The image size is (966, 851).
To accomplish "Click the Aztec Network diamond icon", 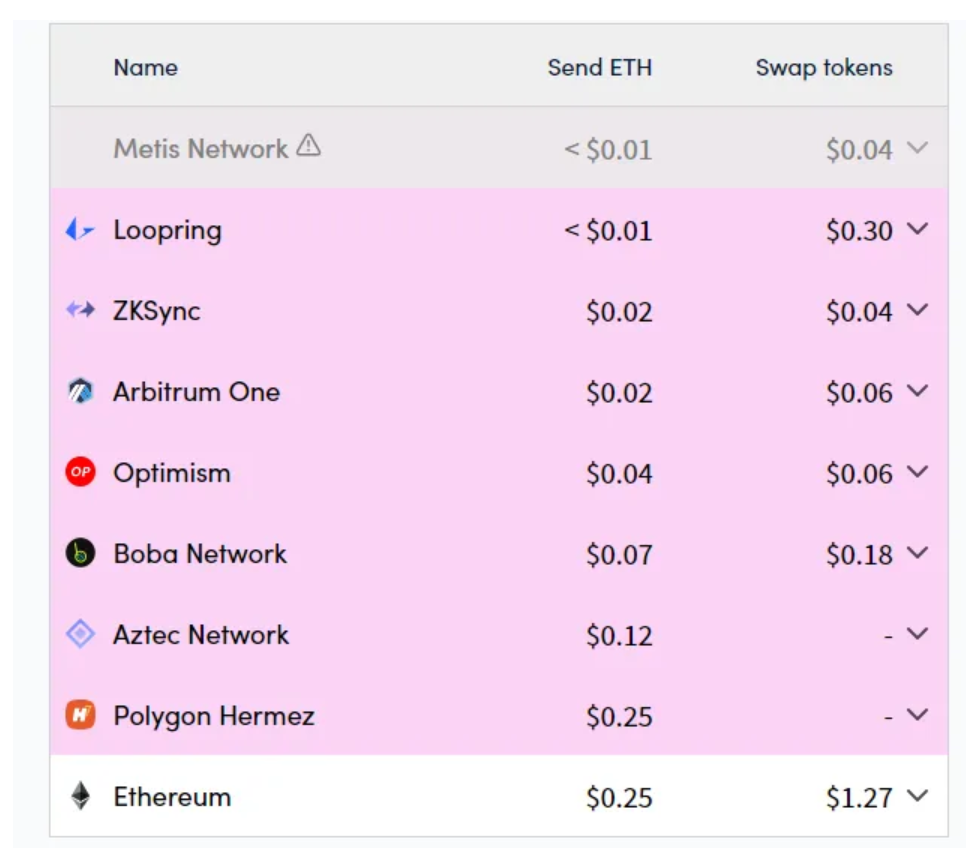I will [80, 634].
